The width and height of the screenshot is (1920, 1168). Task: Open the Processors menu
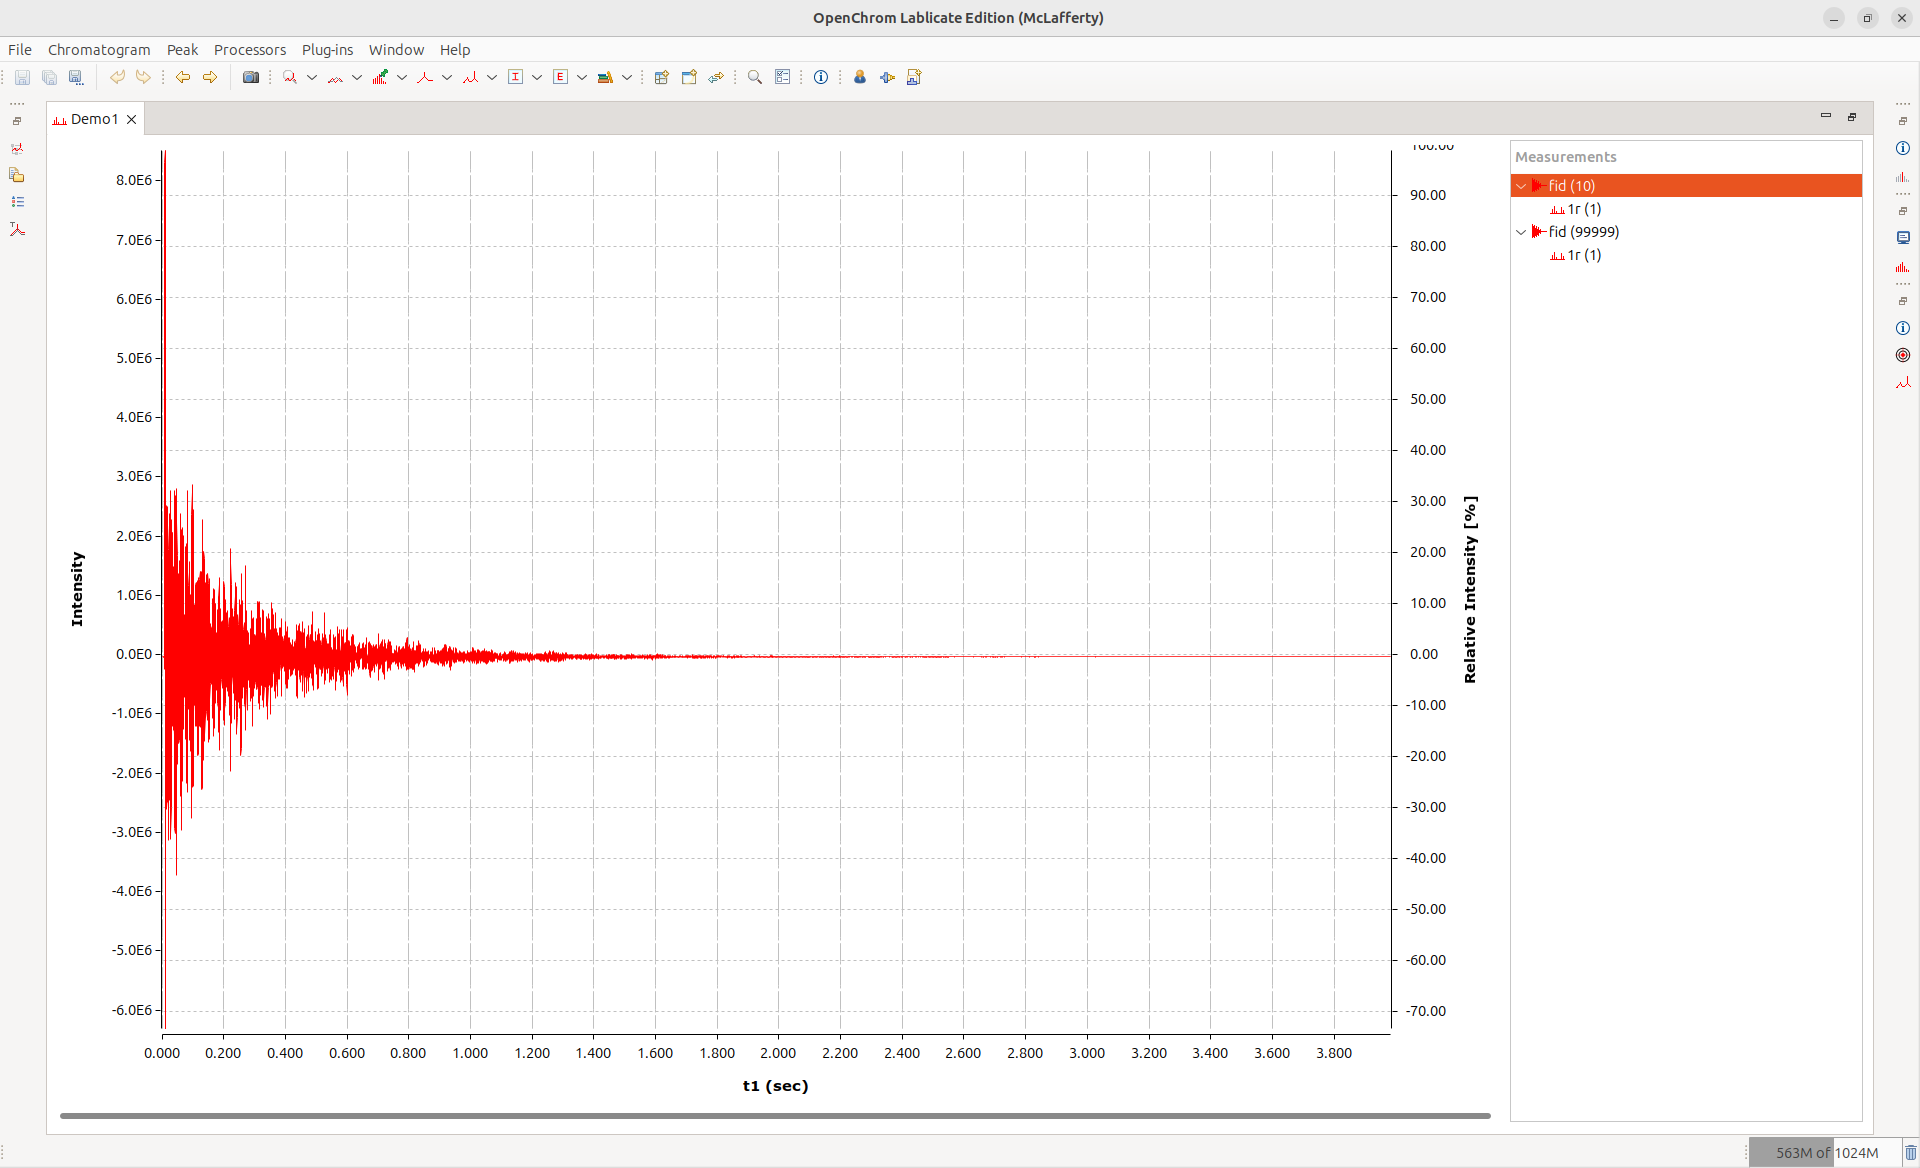pos(249,50)
